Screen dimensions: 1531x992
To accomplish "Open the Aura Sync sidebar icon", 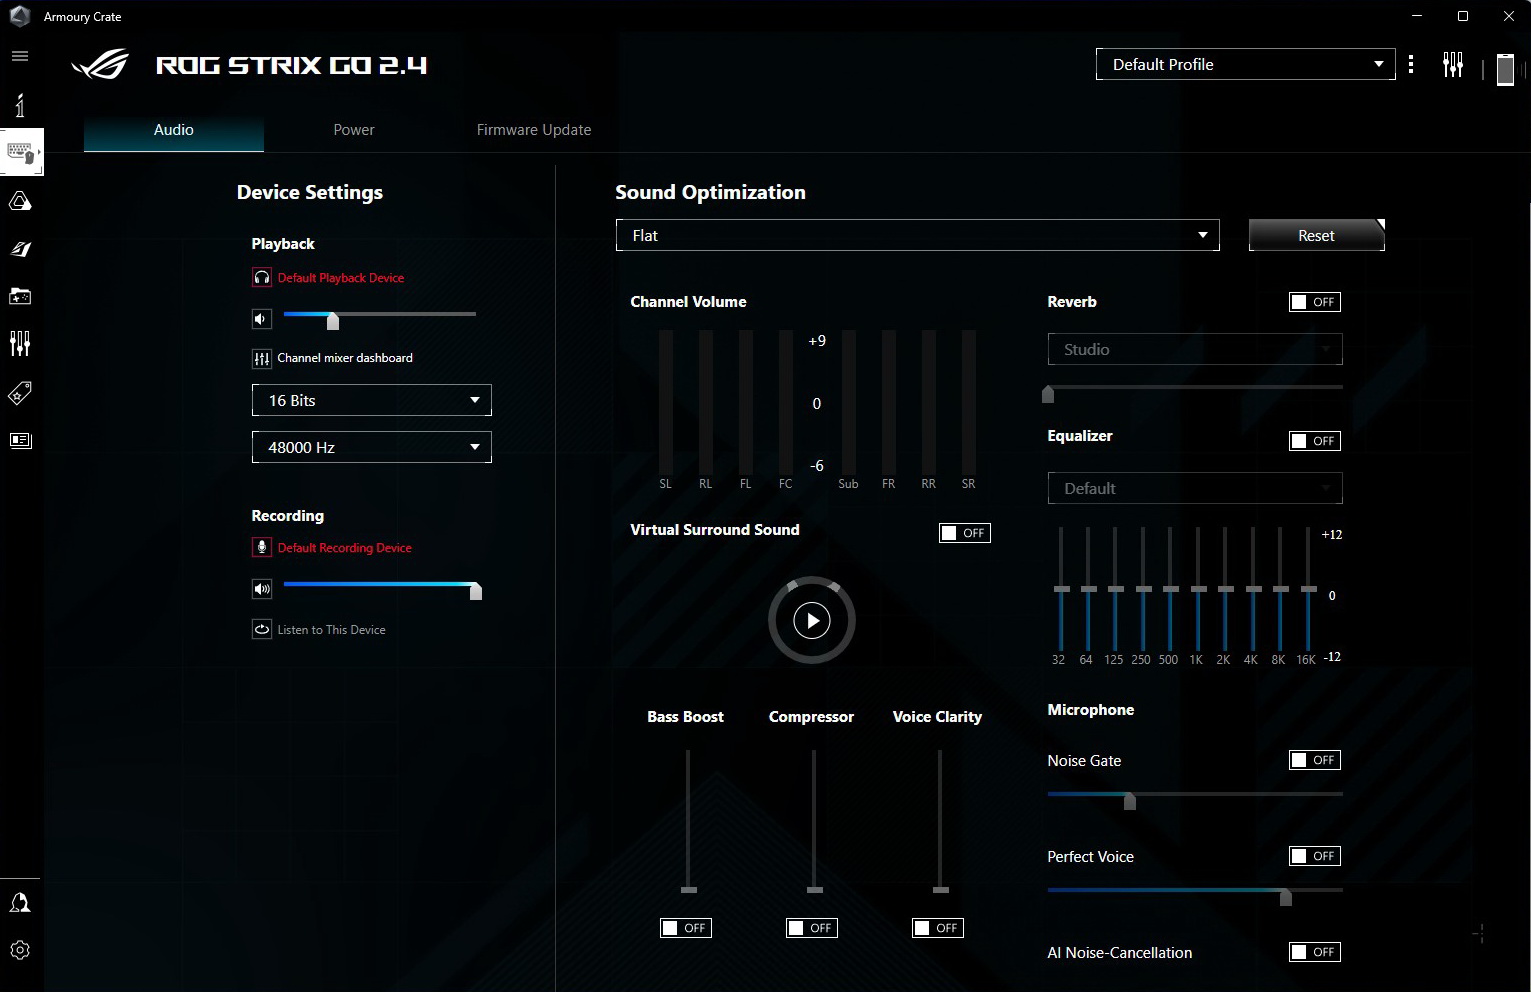I will [x=20, y=202].
